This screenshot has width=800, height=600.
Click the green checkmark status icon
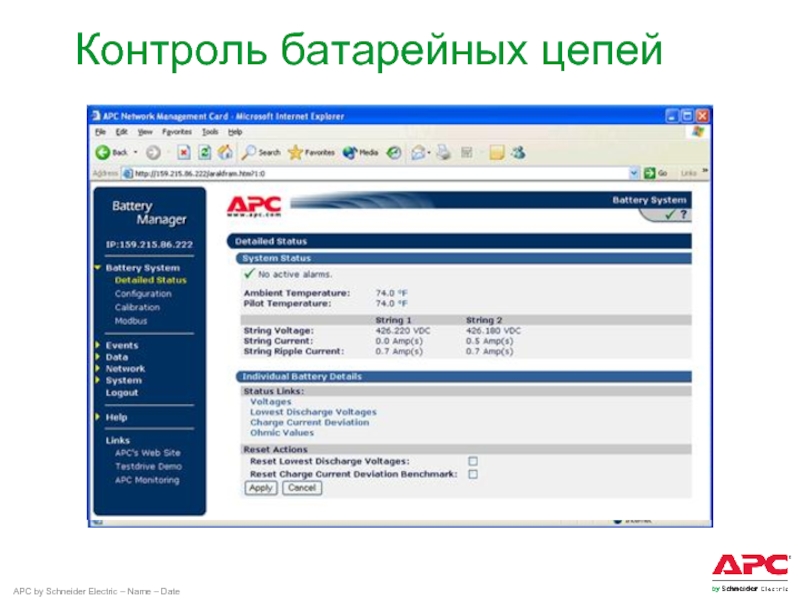(670, 215)
